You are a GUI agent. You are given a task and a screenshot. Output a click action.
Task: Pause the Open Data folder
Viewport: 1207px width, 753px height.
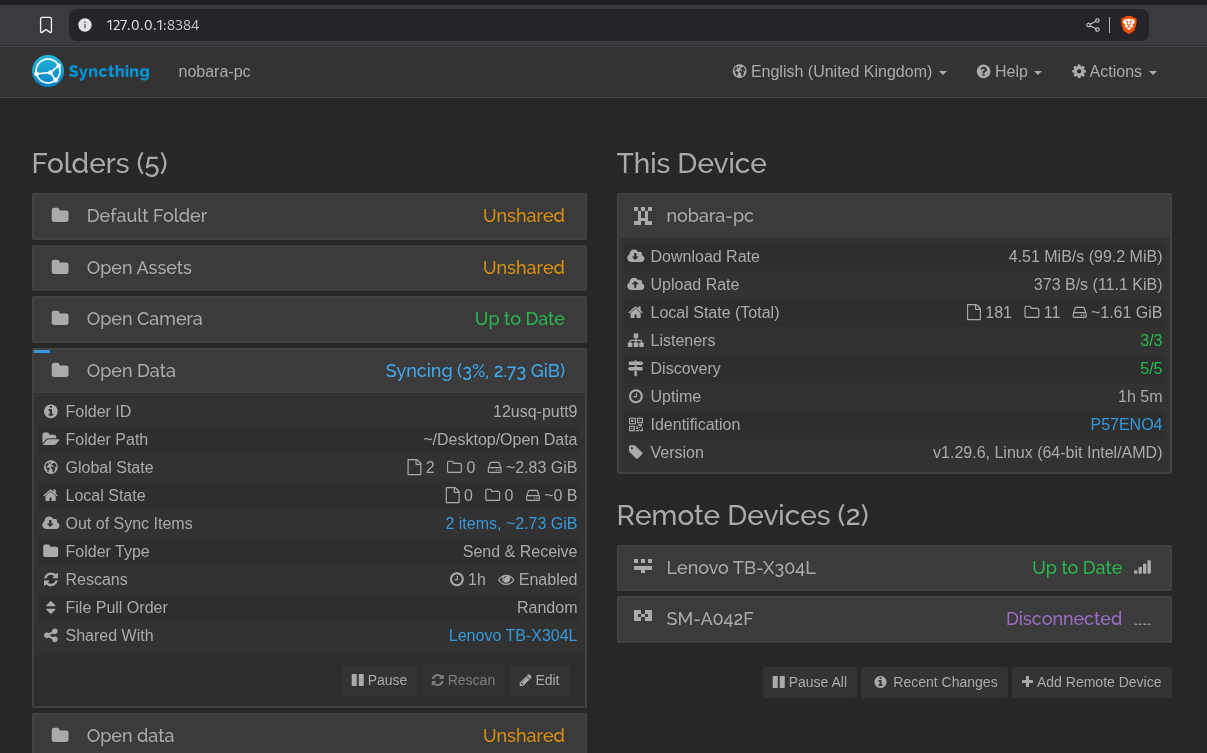tap(379, 680)
